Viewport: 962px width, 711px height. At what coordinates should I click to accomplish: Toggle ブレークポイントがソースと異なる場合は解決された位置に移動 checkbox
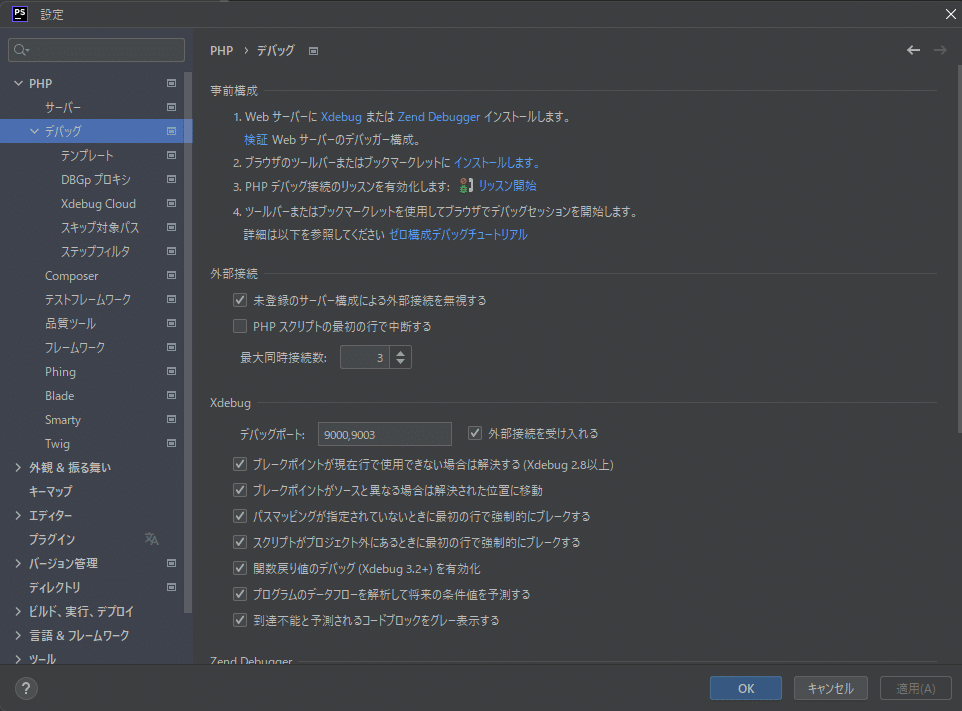(240, 490)
